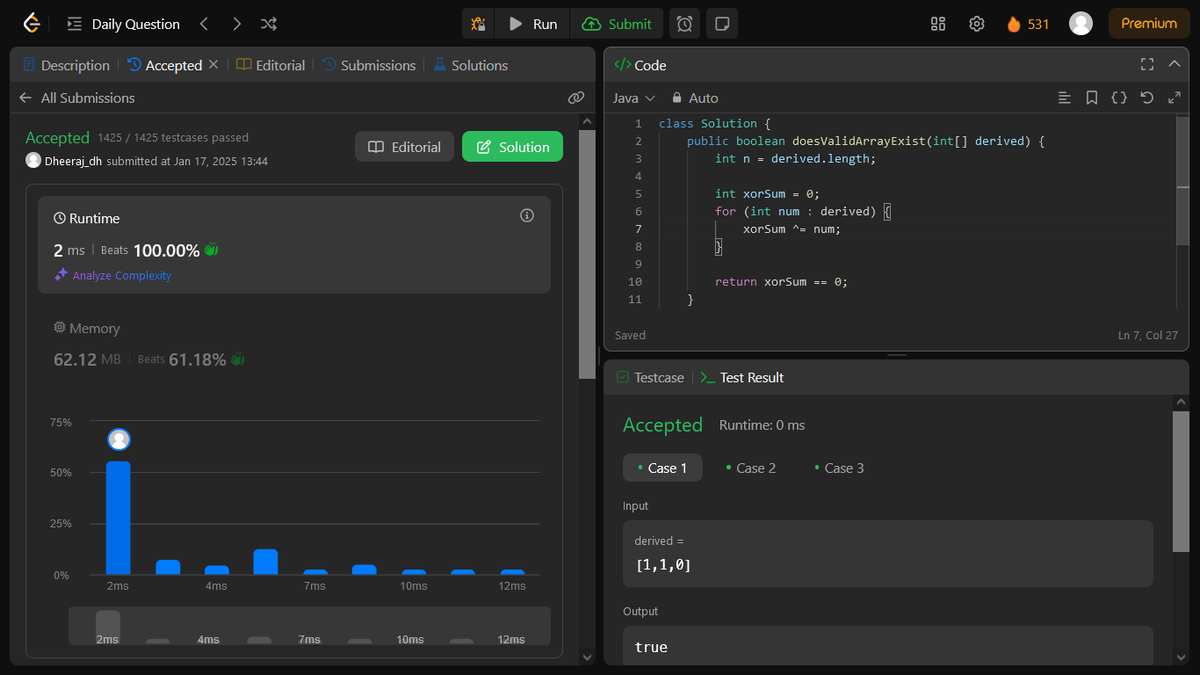
Task: Click line 7 xorSum code
Action: point(792,229)
